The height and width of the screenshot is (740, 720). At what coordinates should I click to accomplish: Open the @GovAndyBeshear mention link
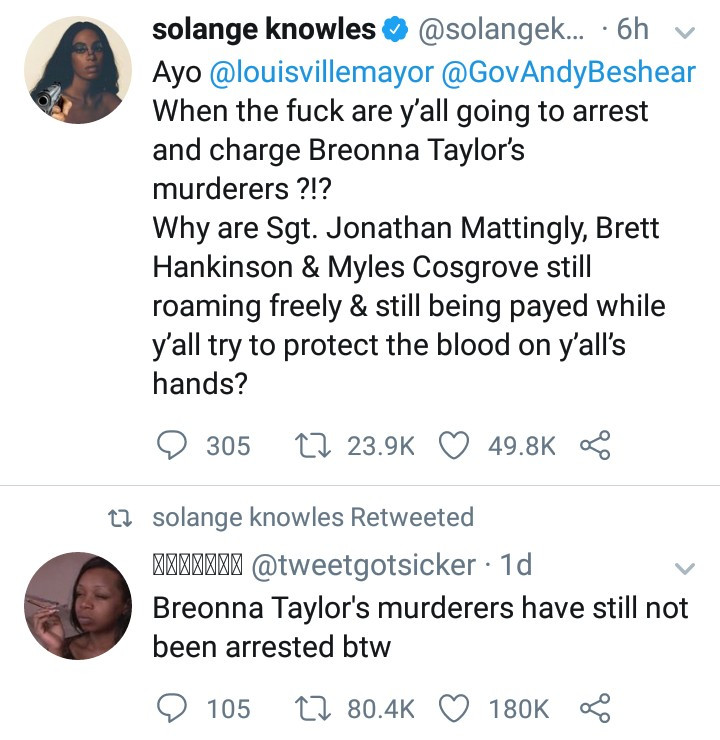click(568, 72)
